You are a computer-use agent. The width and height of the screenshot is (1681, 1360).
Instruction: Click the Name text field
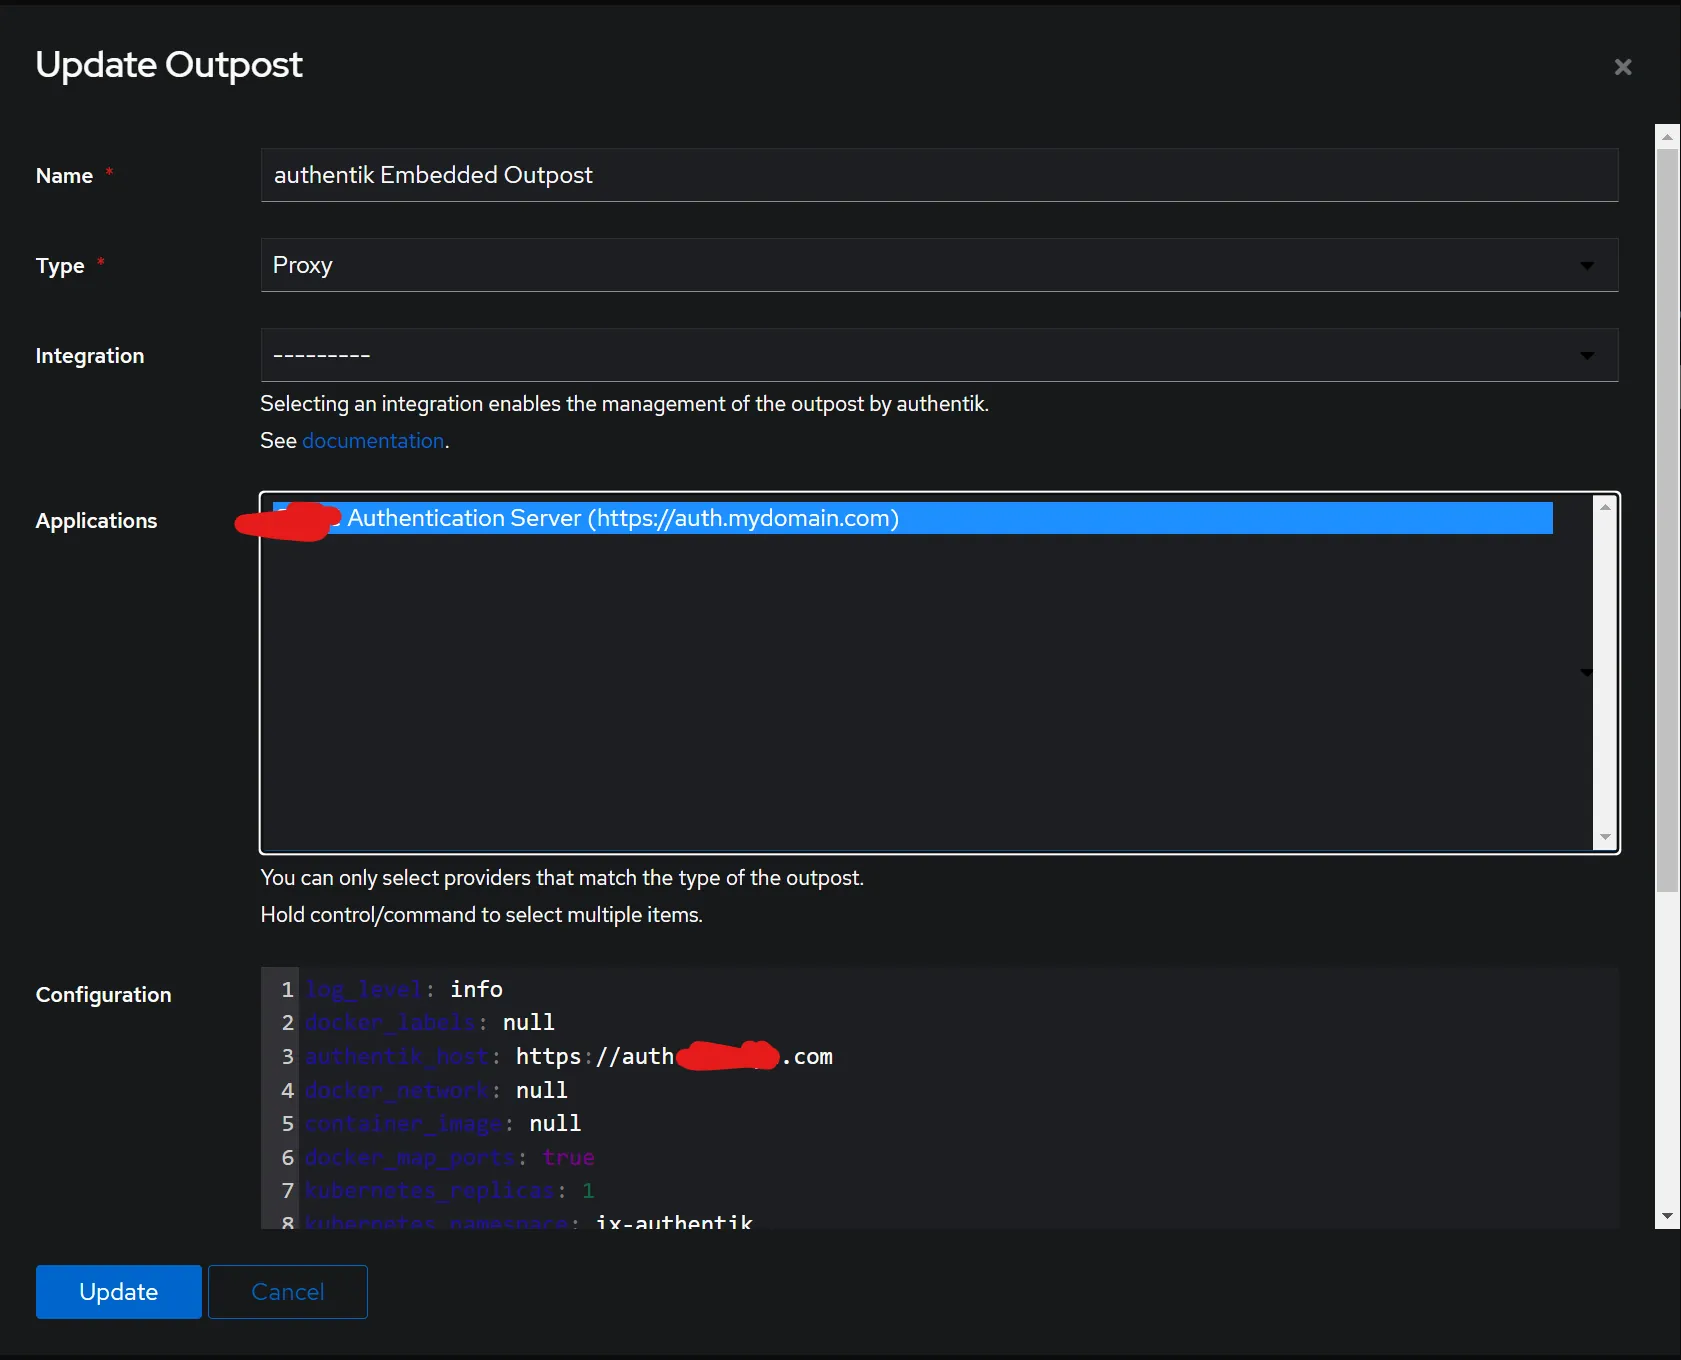point(938,175)
